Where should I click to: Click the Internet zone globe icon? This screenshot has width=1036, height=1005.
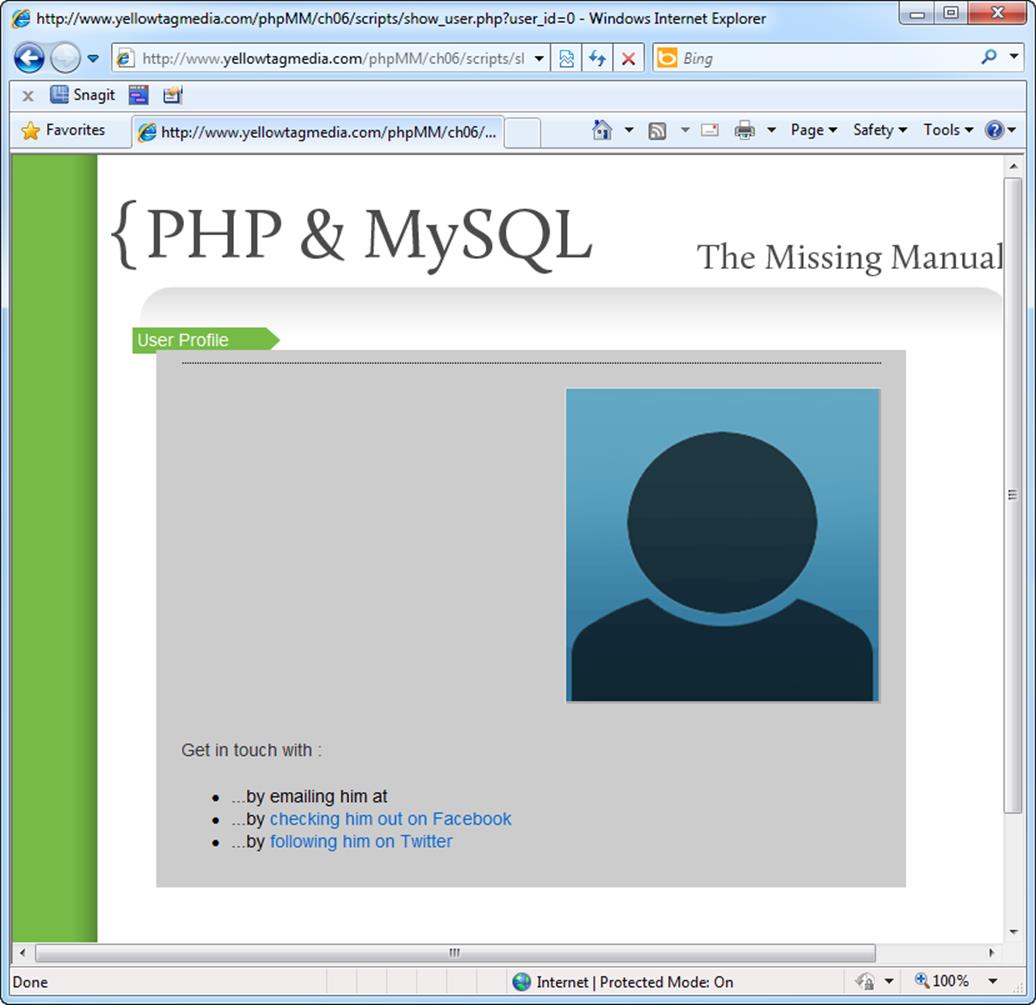[x=521, y=982]
